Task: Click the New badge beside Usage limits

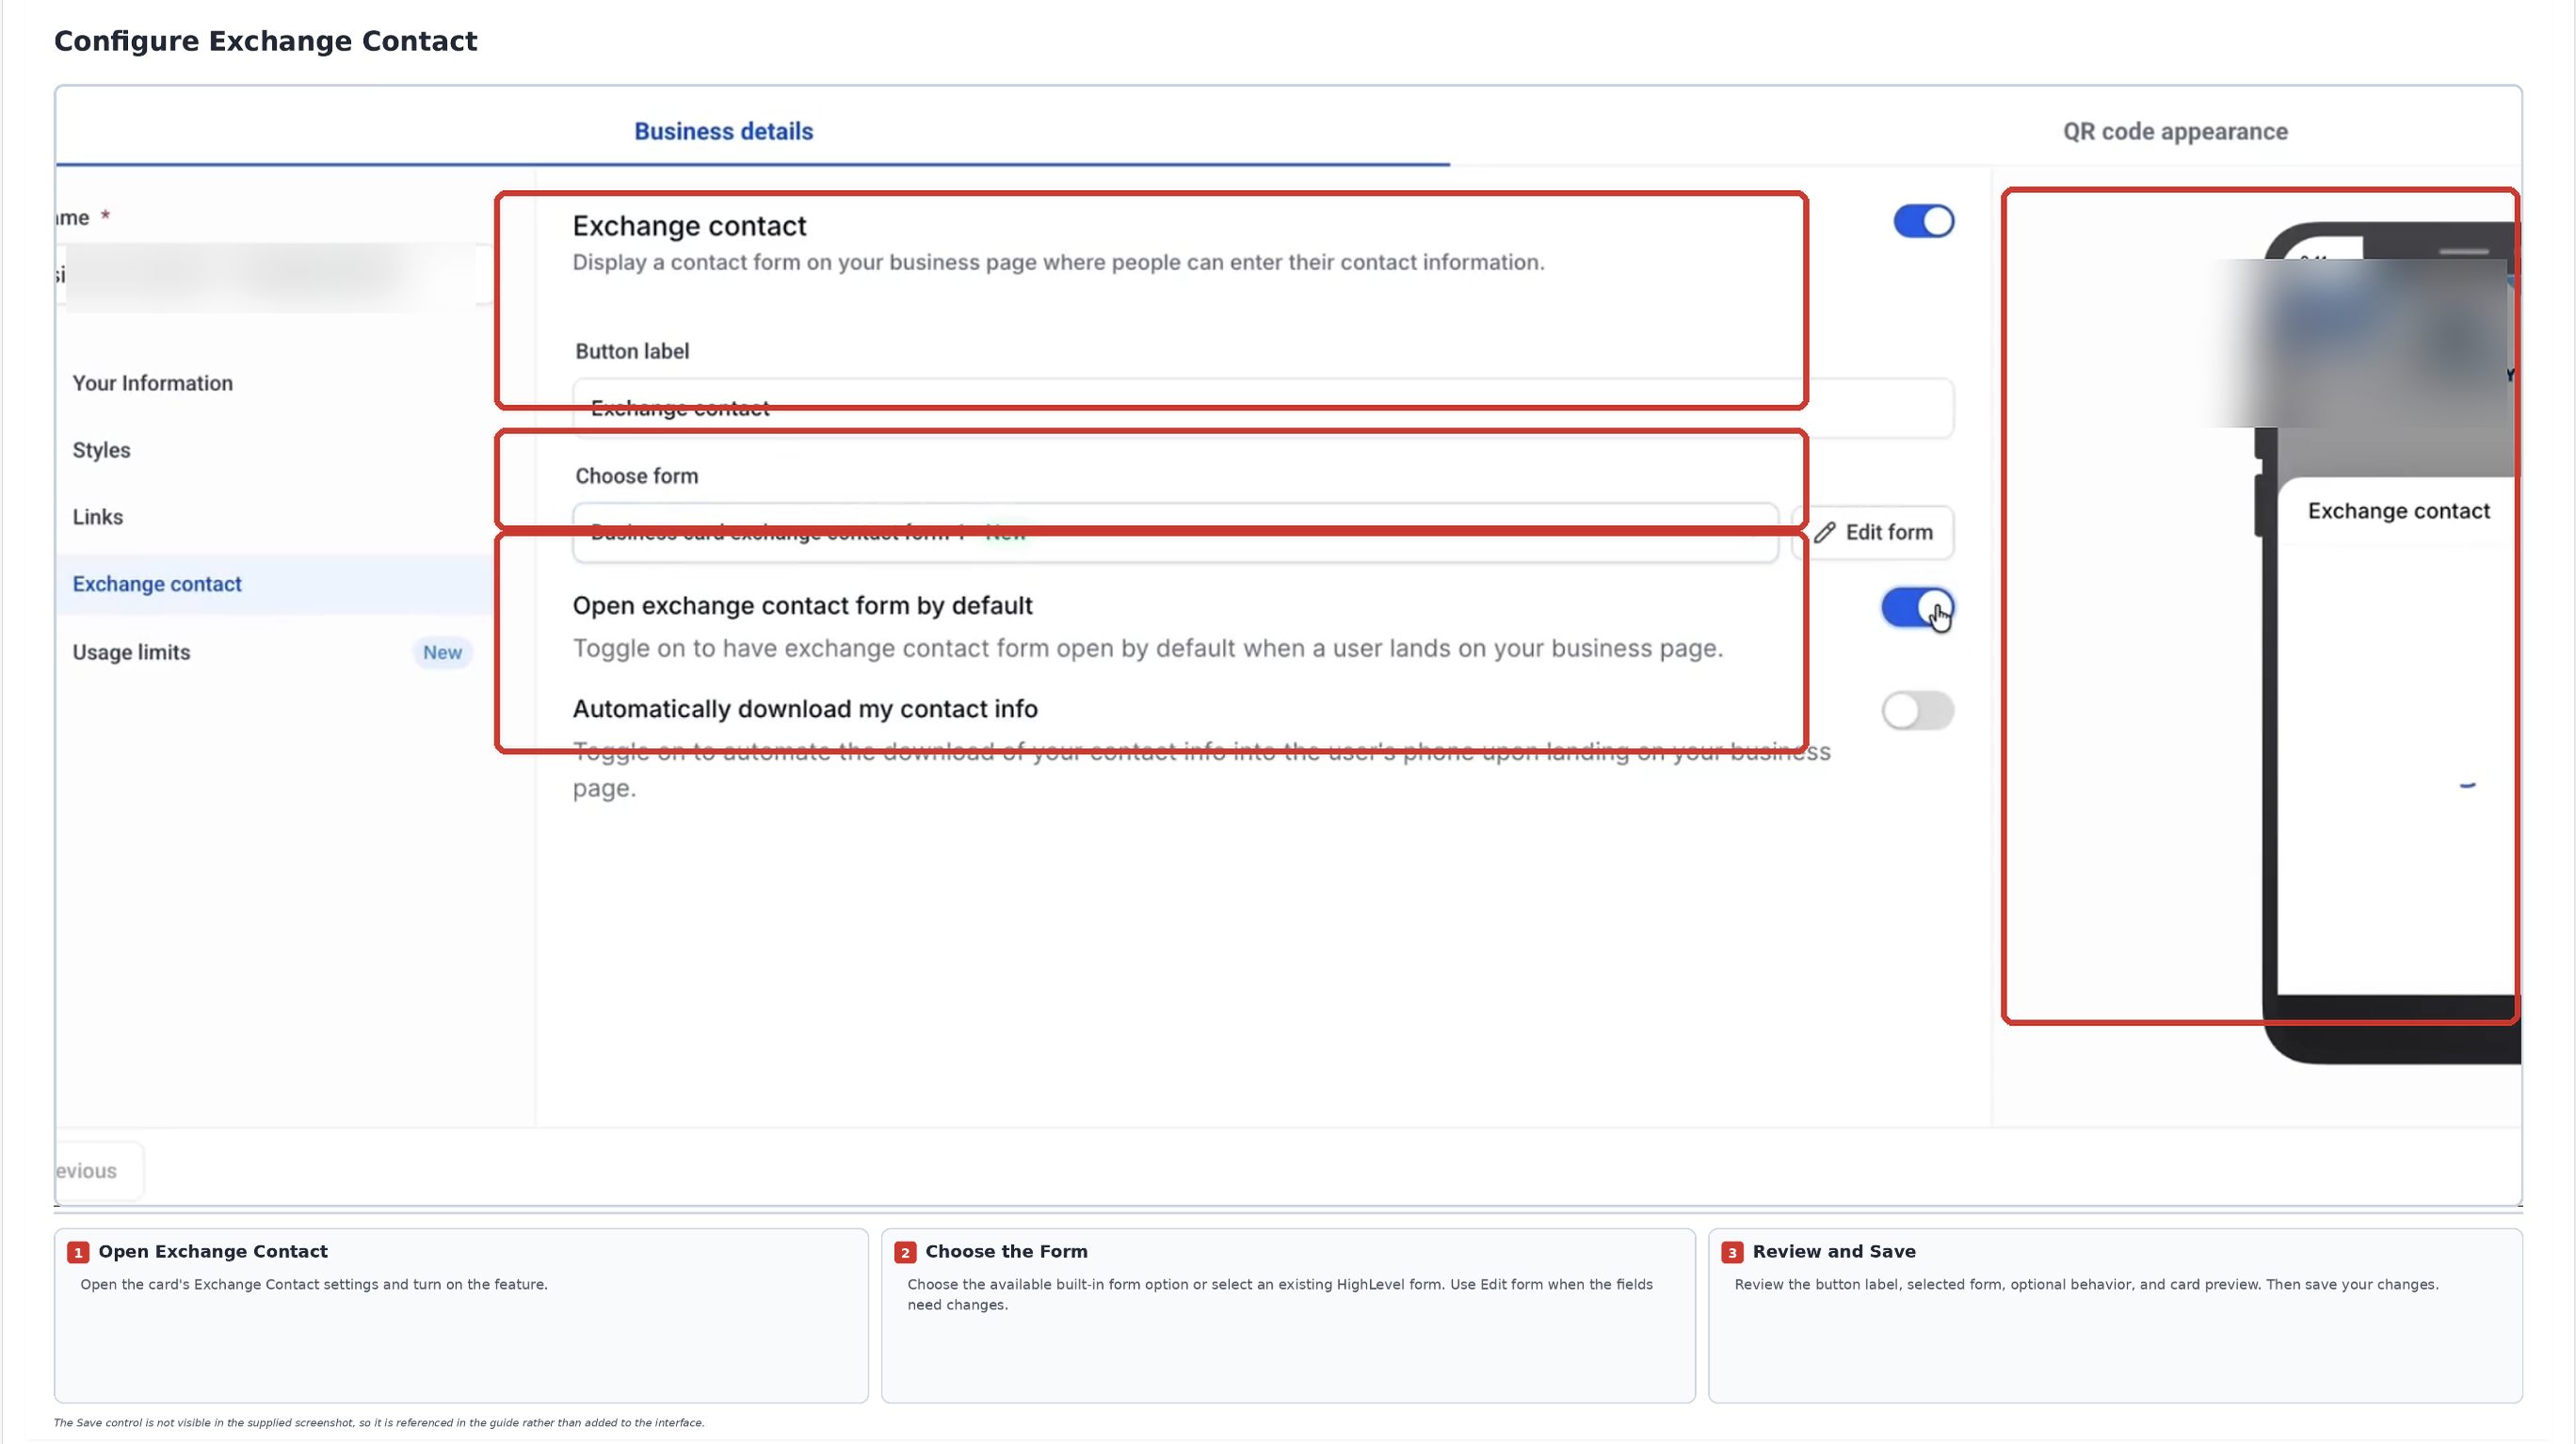Action: click(x=442, y=652)
